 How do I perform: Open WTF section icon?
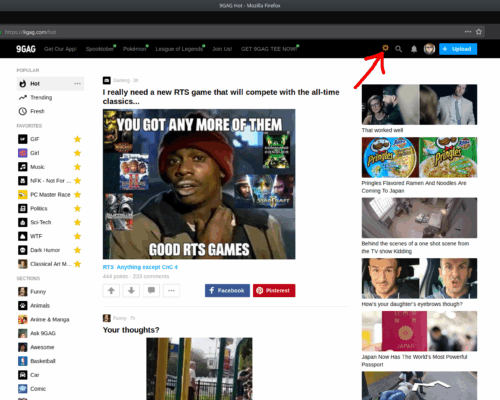22,236
